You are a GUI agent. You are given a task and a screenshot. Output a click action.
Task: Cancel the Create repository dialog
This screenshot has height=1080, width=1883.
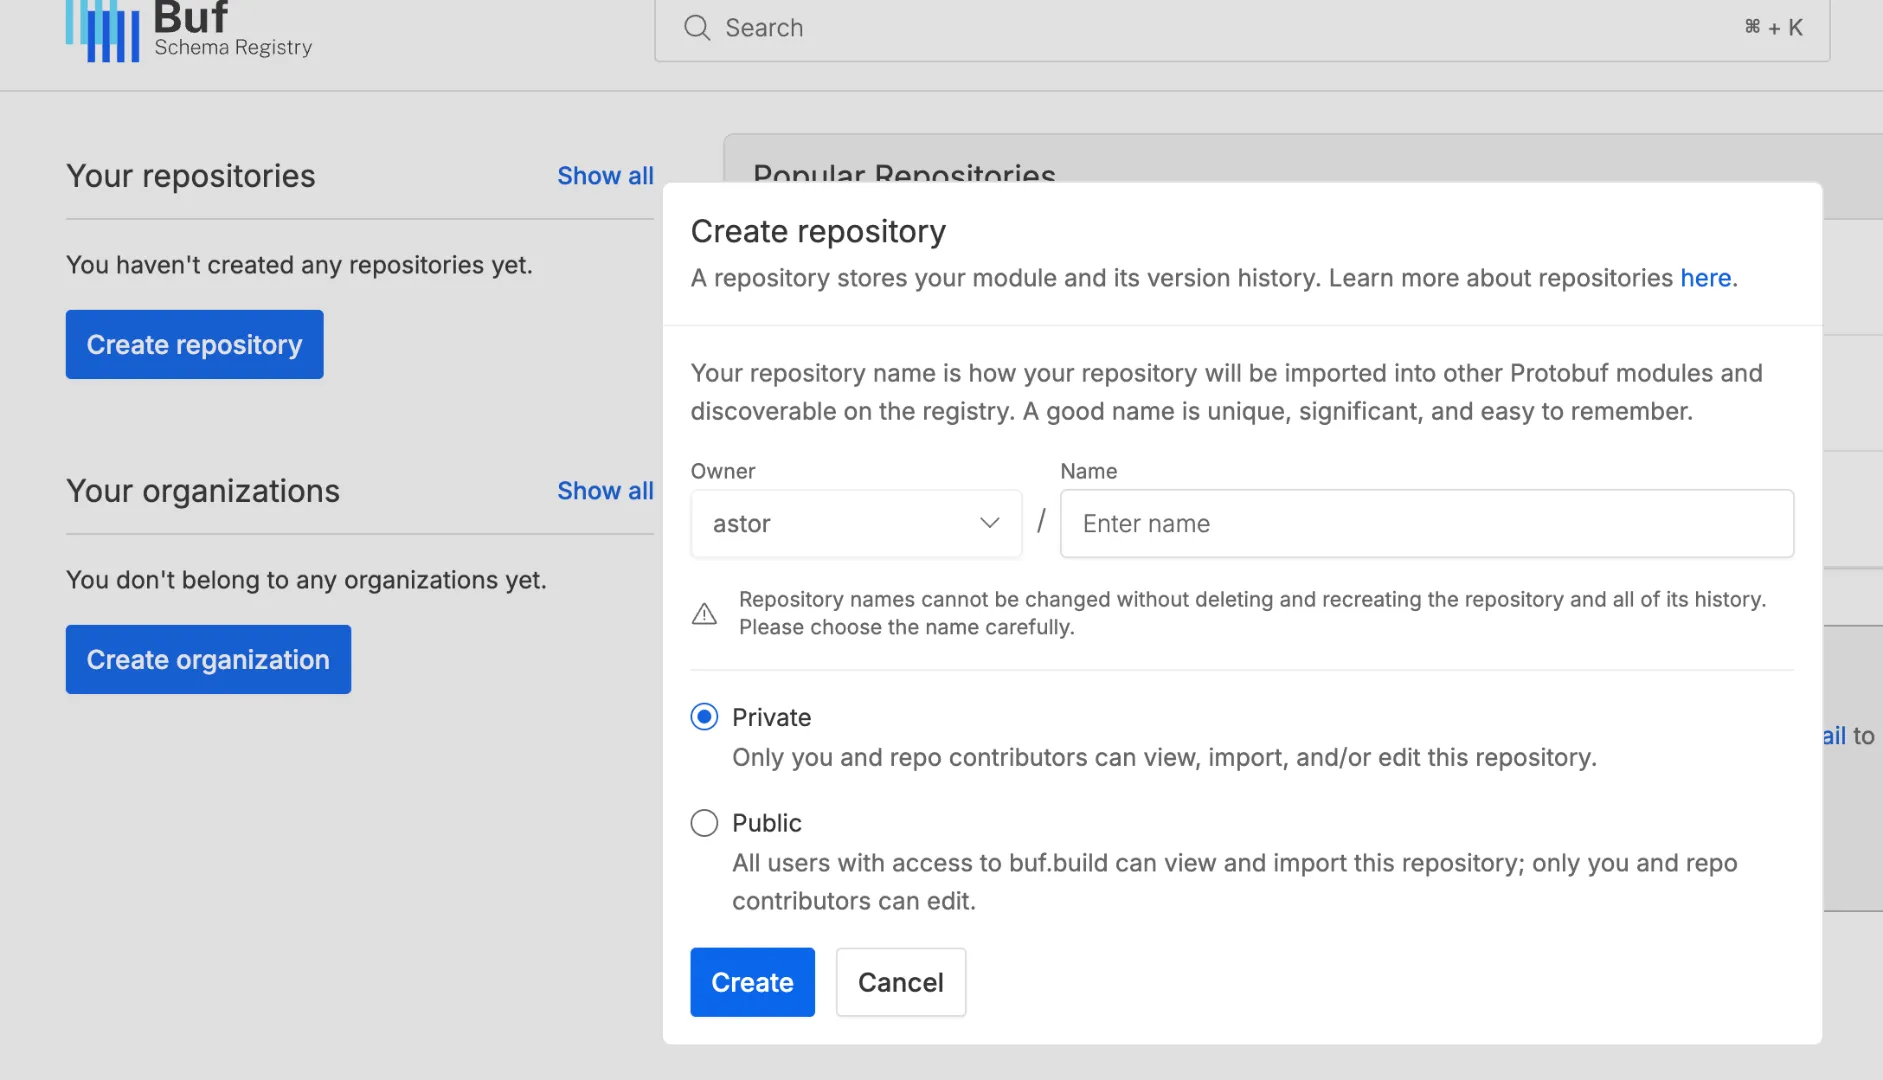tap(901, 982)
